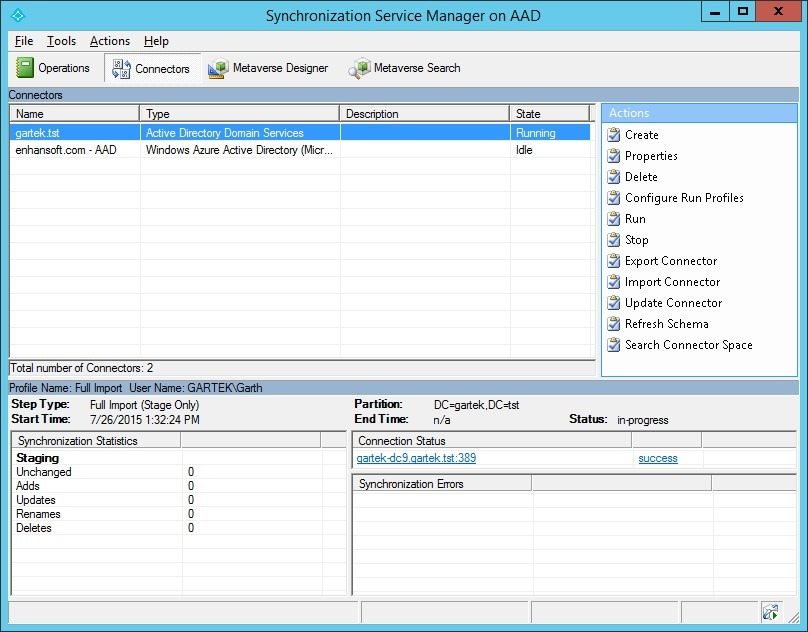Choose Import Connector action
Screen dimensions: 808x632
[x=672, y=282]
